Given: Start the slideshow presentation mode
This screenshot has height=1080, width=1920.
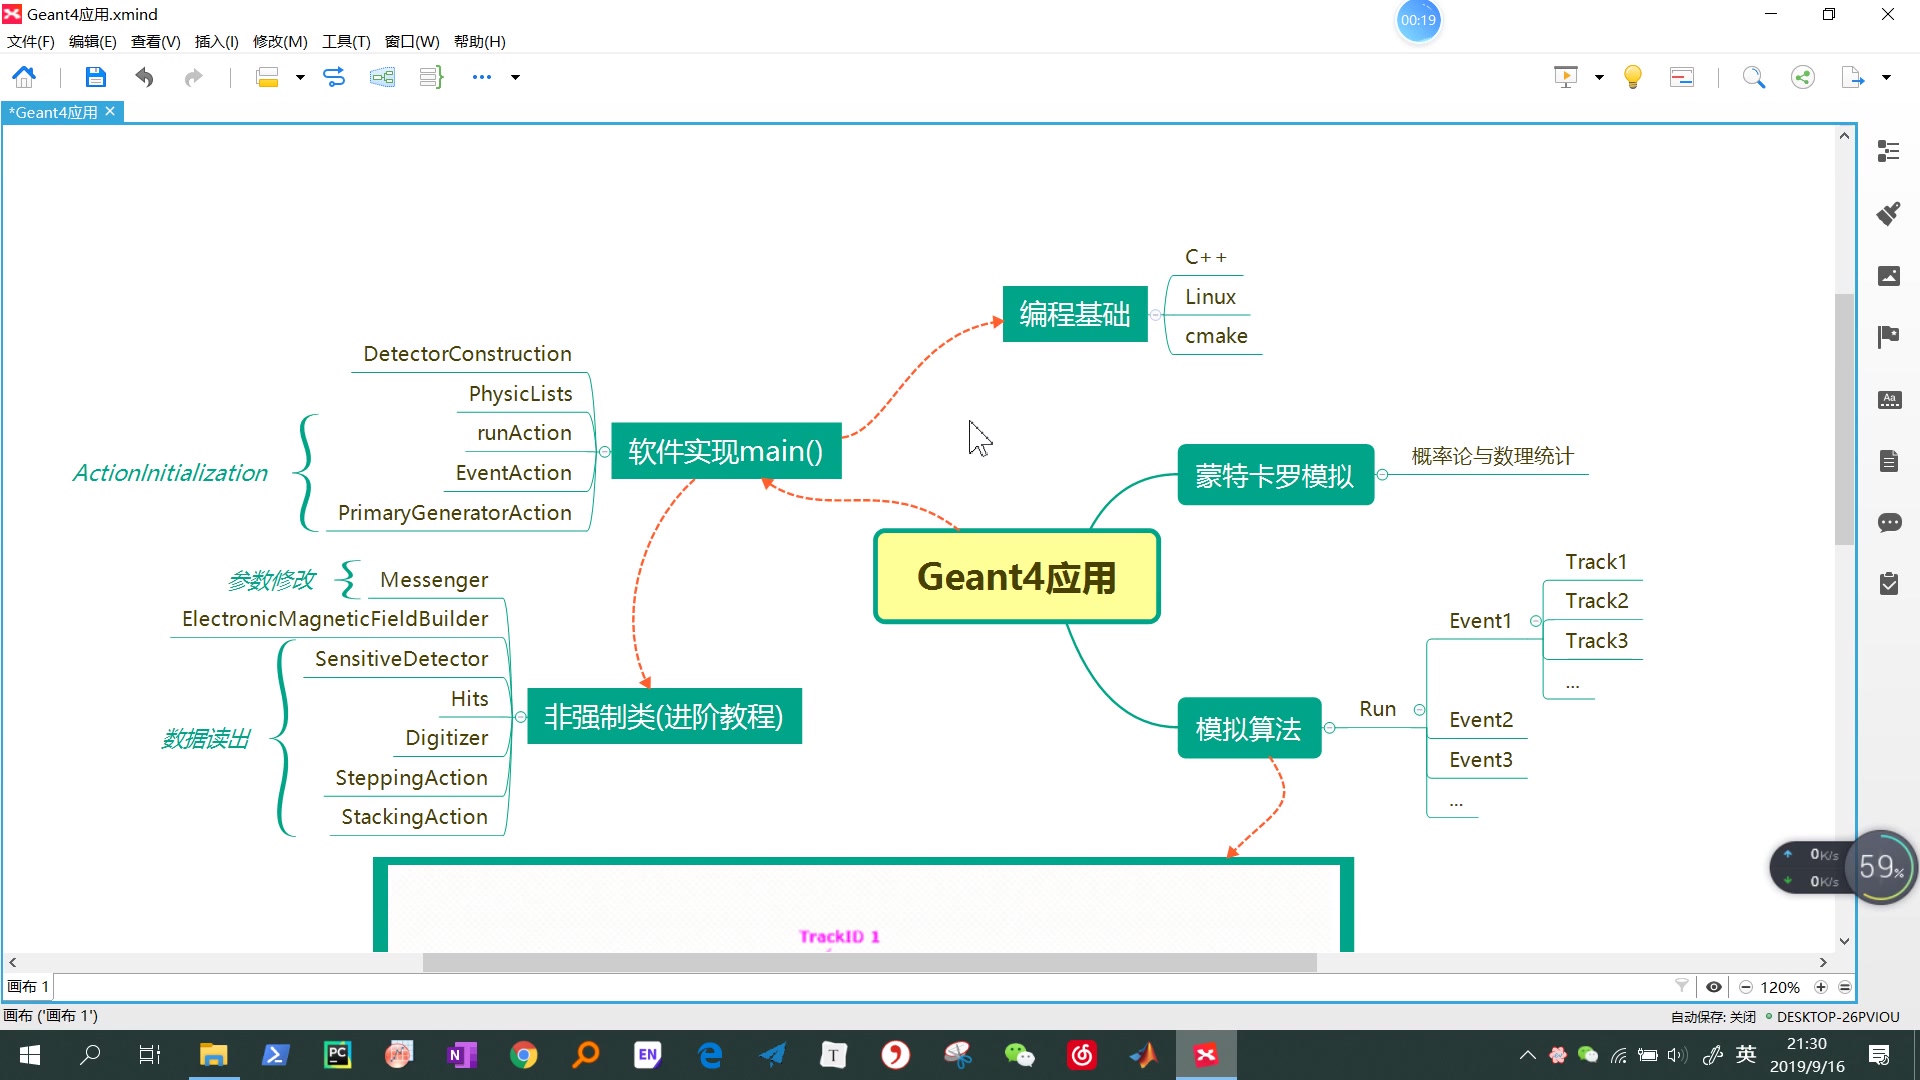Looking at the screenshot, I should pyautogui.click(x=1565, y=76).
